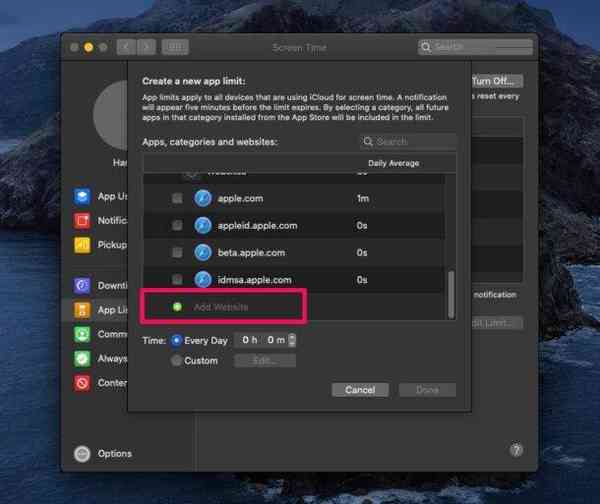Click the apple.com row label
This screenshot has width=600, height=504.
(240, 199)
